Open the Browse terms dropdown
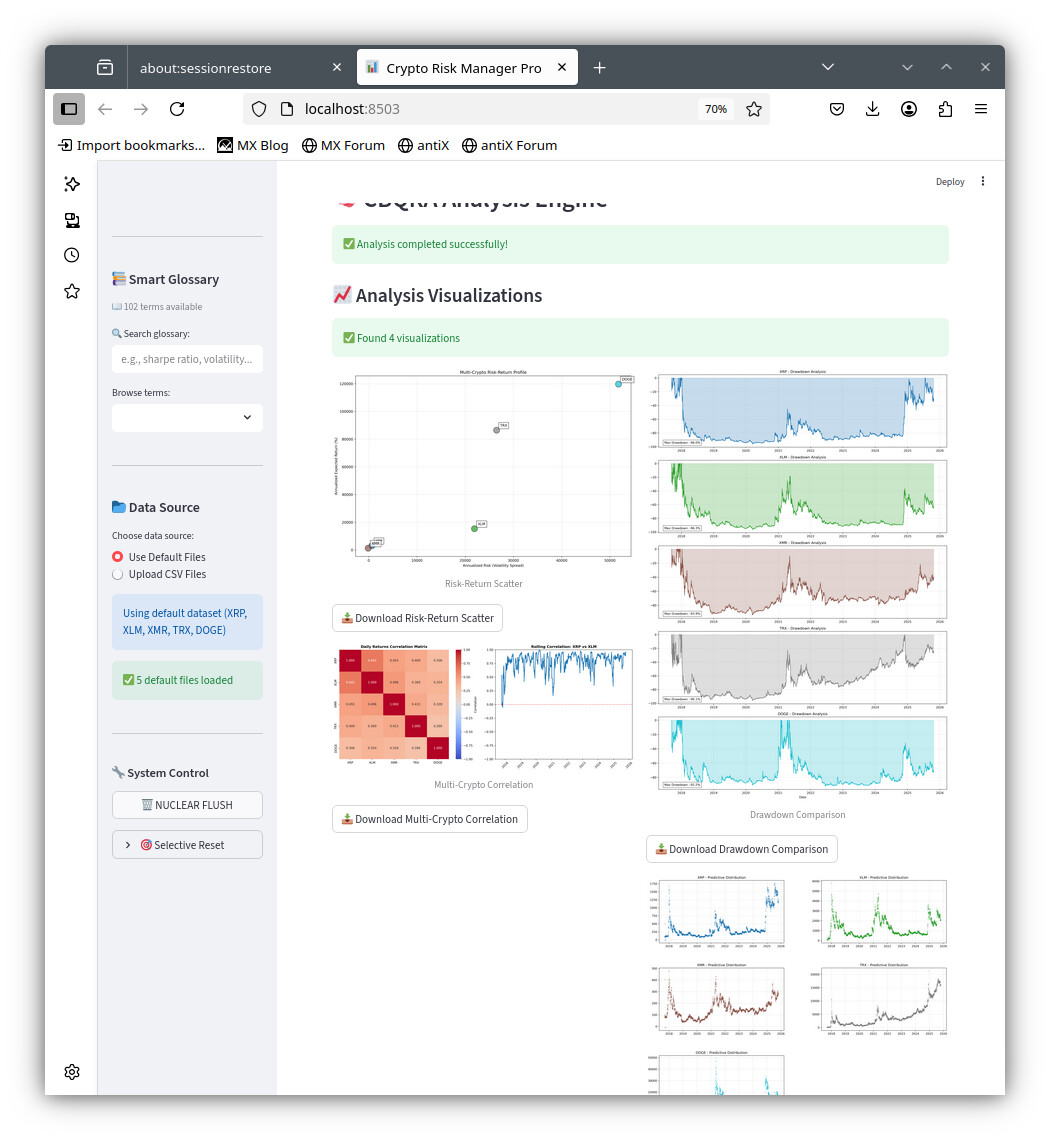 point(187,417)
